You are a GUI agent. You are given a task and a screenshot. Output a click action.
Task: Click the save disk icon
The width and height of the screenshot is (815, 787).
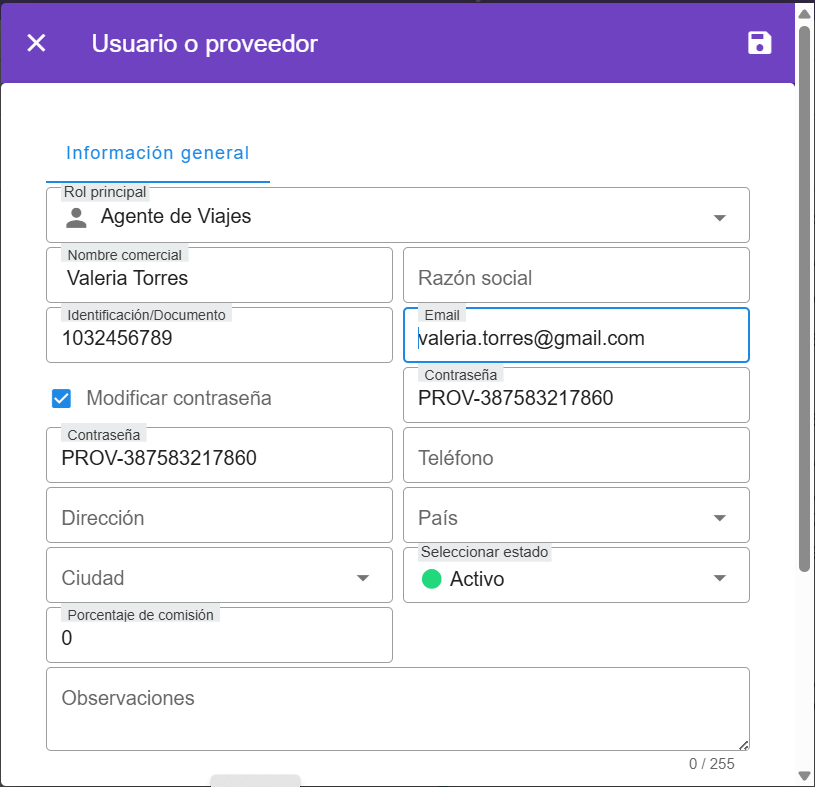coord(760,43)
